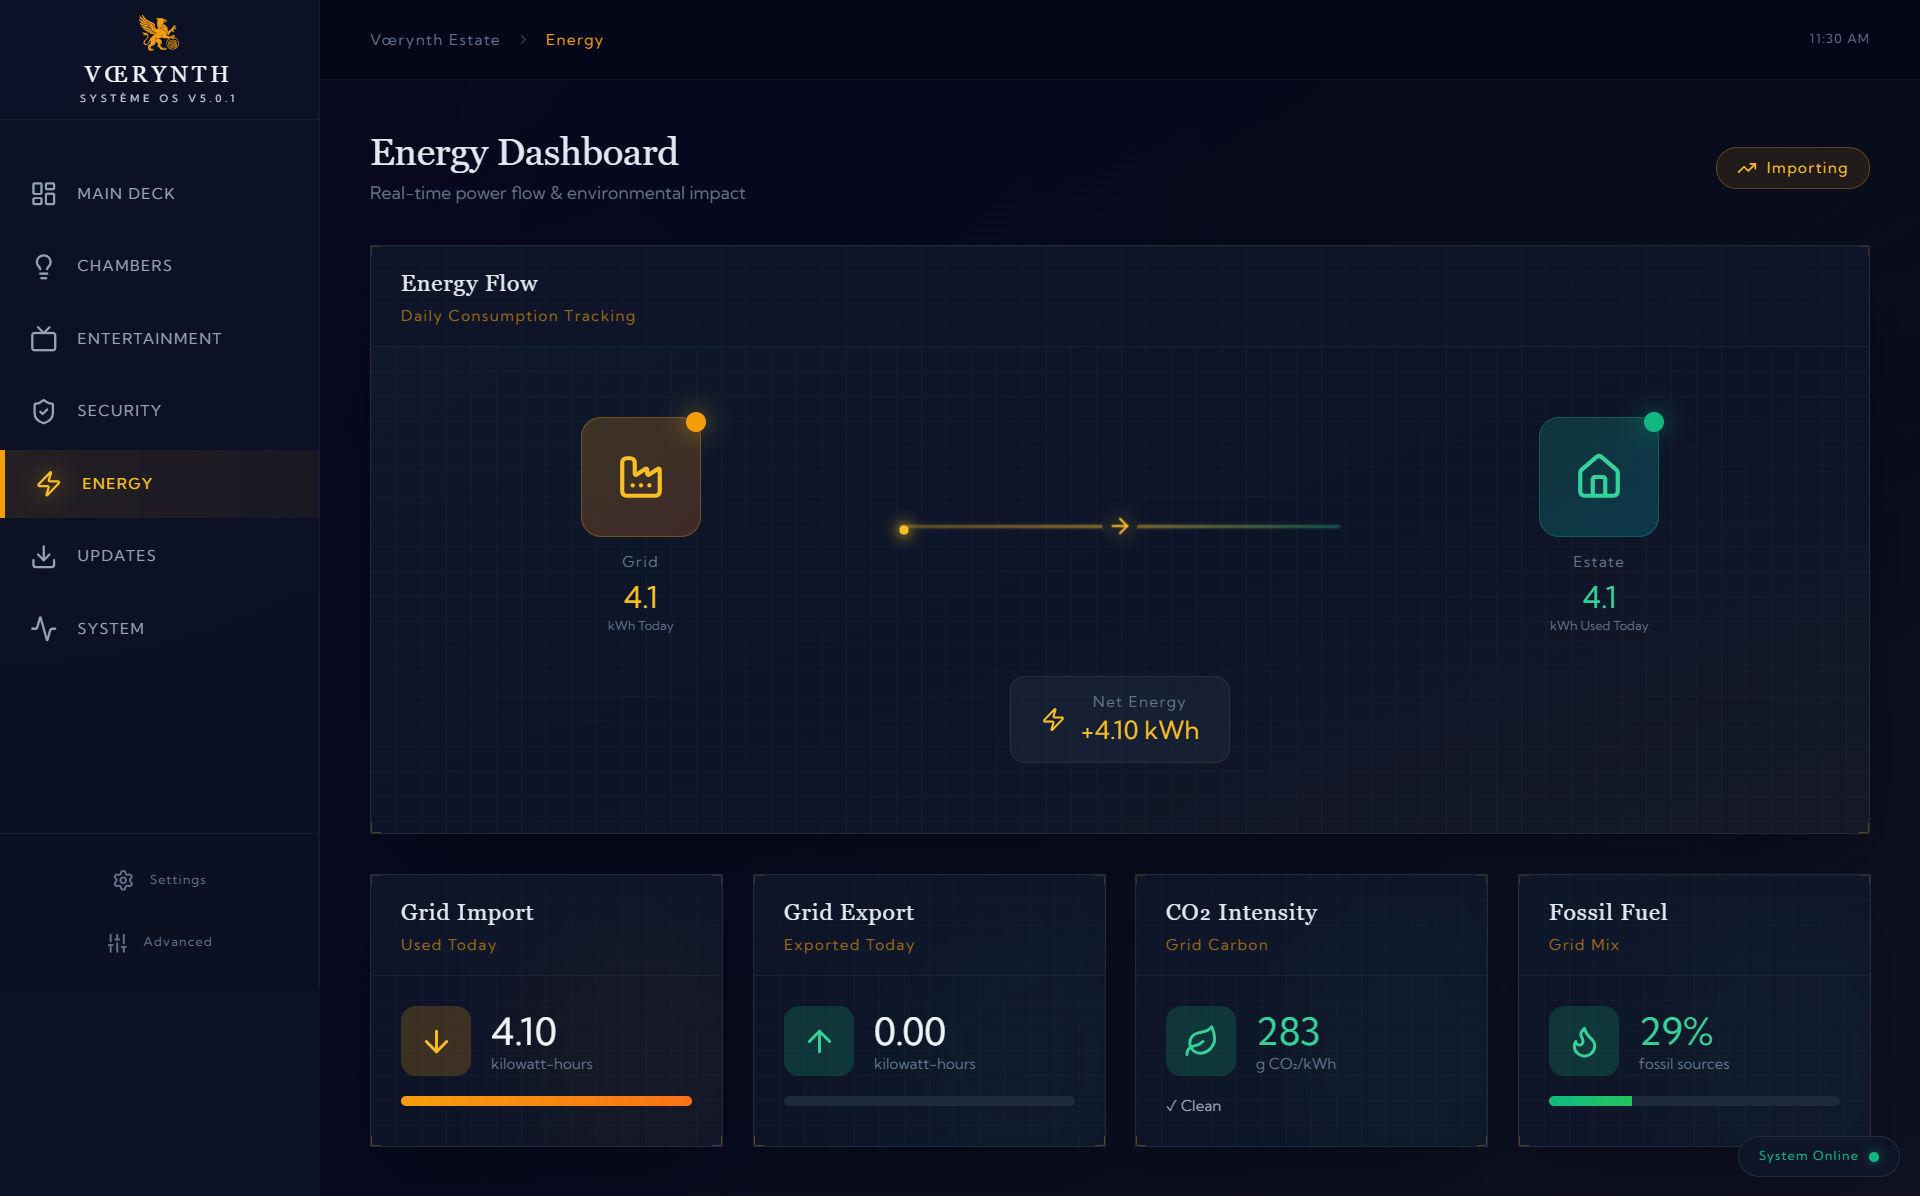The image size is (1920, 1196).
Task: Open the Entertainment section
Action: [x=149, y=339]
